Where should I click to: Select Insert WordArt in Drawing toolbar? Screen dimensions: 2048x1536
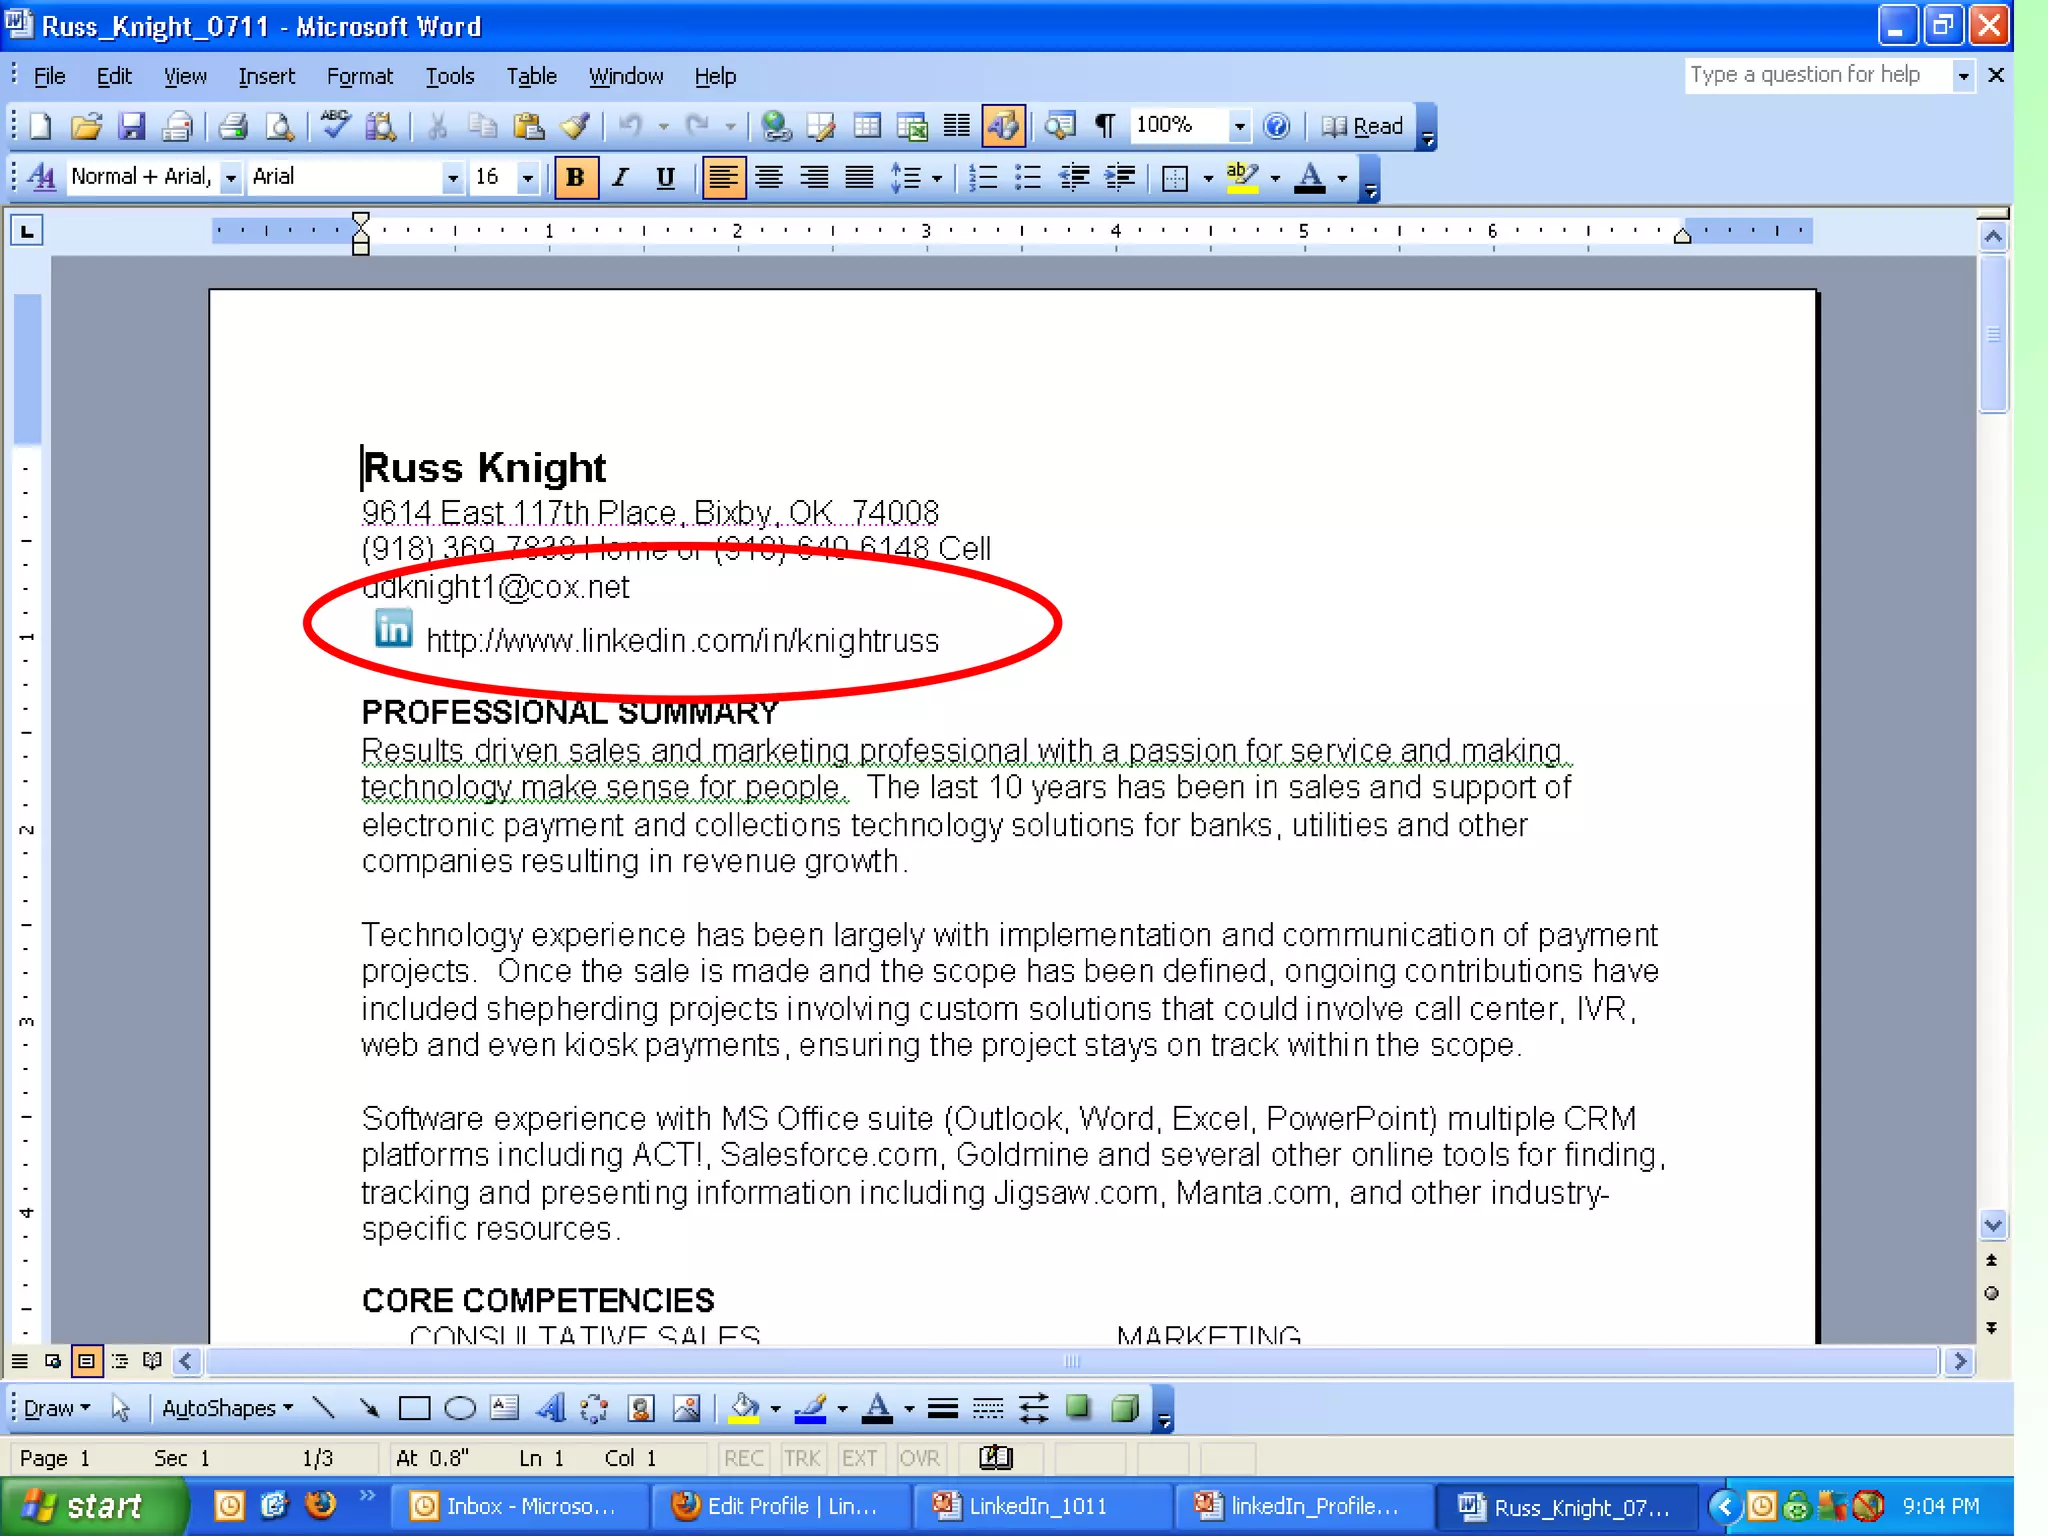tap(550, 1408)
